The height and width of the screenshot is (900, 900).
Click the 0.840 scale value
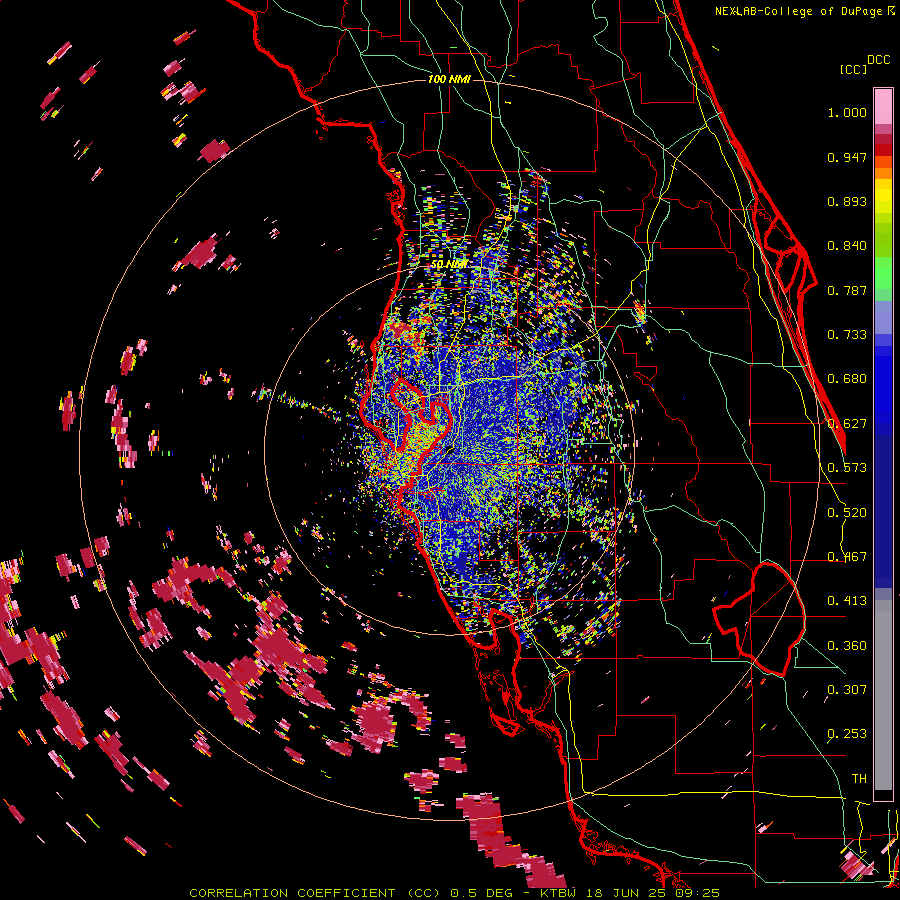pyautogui.click(x=847, y=246)
